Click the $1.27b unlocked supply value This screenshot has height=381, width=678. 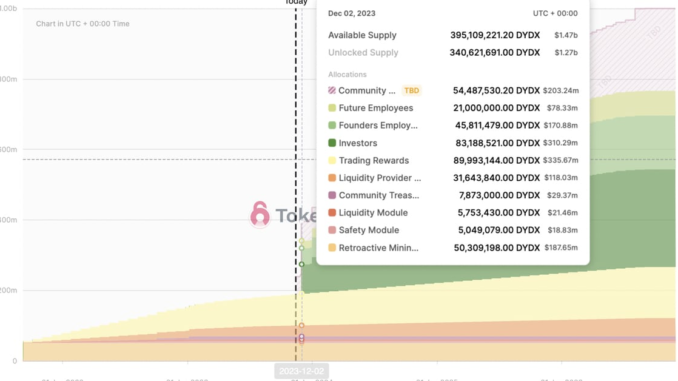coord(566,52)
